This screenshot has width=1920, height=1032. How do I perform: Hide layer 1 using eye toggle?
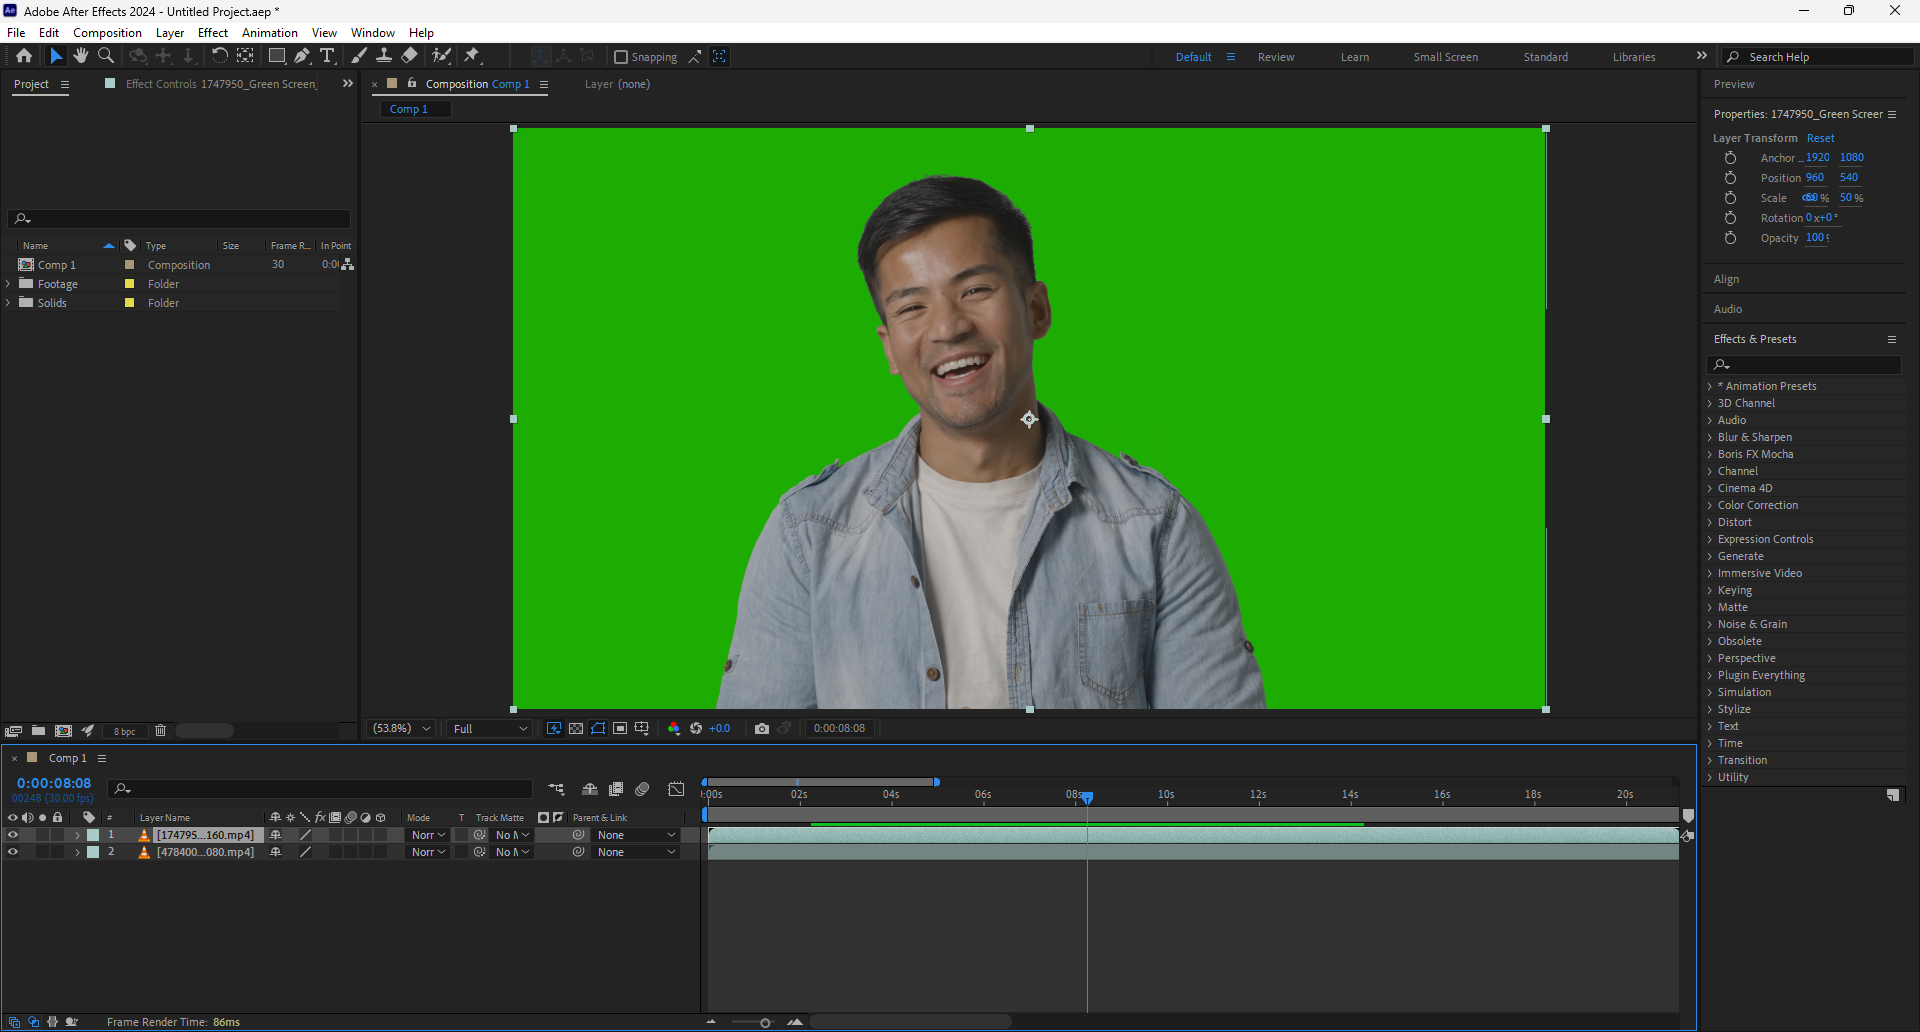[13, 835]
